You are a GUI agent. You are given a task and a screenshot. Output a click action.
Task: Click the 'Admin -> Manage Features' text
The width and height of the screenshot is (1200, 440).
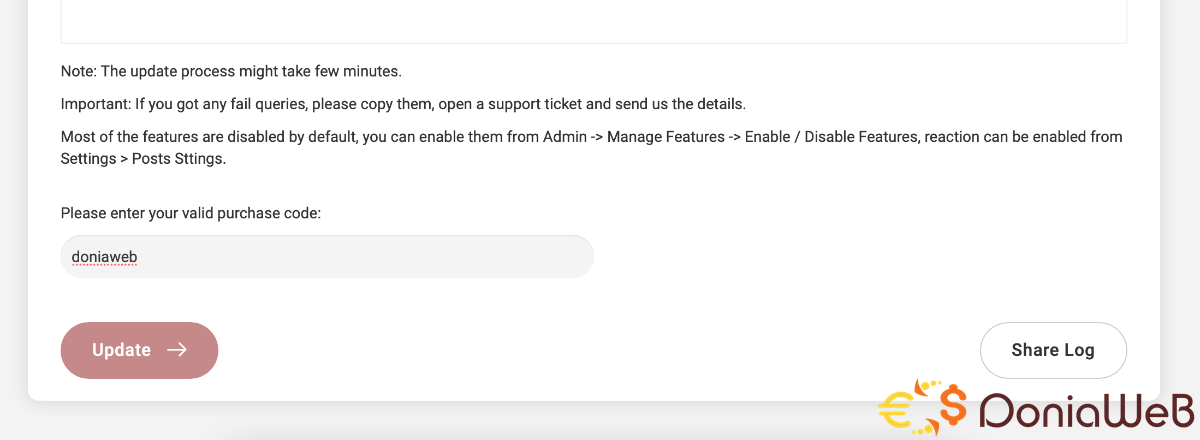click(x=633, y=136)
